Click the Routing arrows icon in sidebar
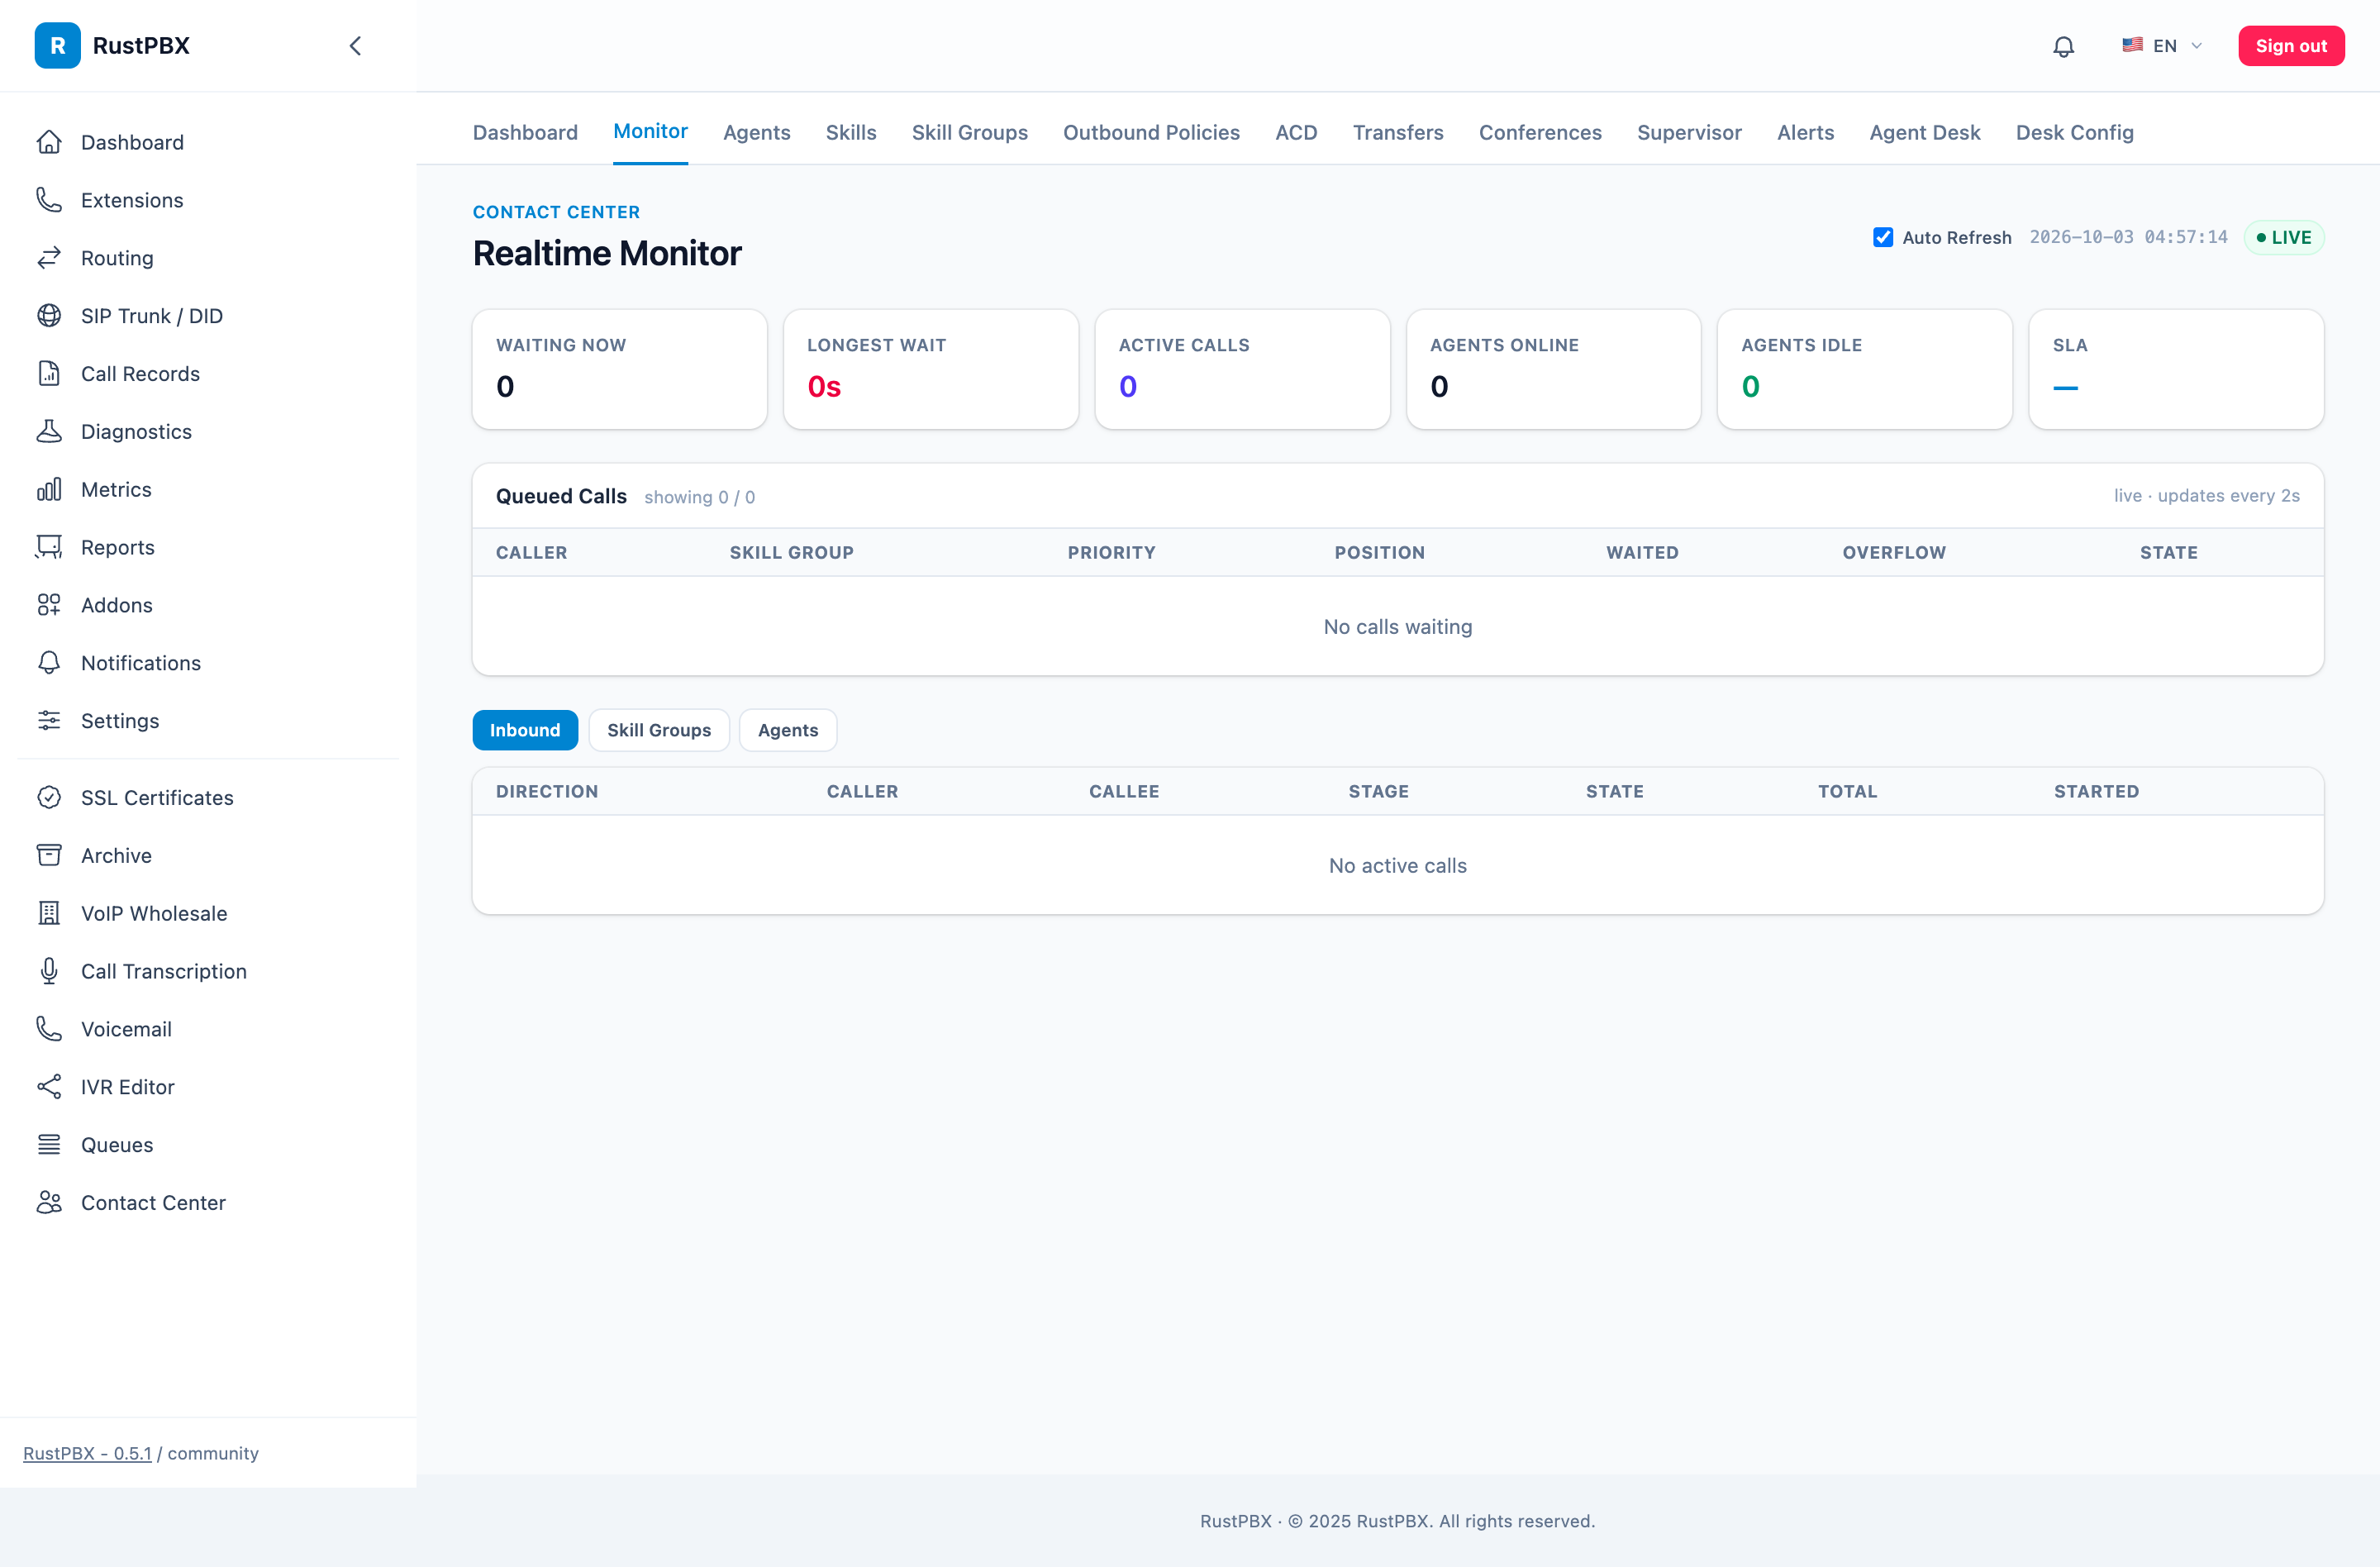 click(49, 258)
